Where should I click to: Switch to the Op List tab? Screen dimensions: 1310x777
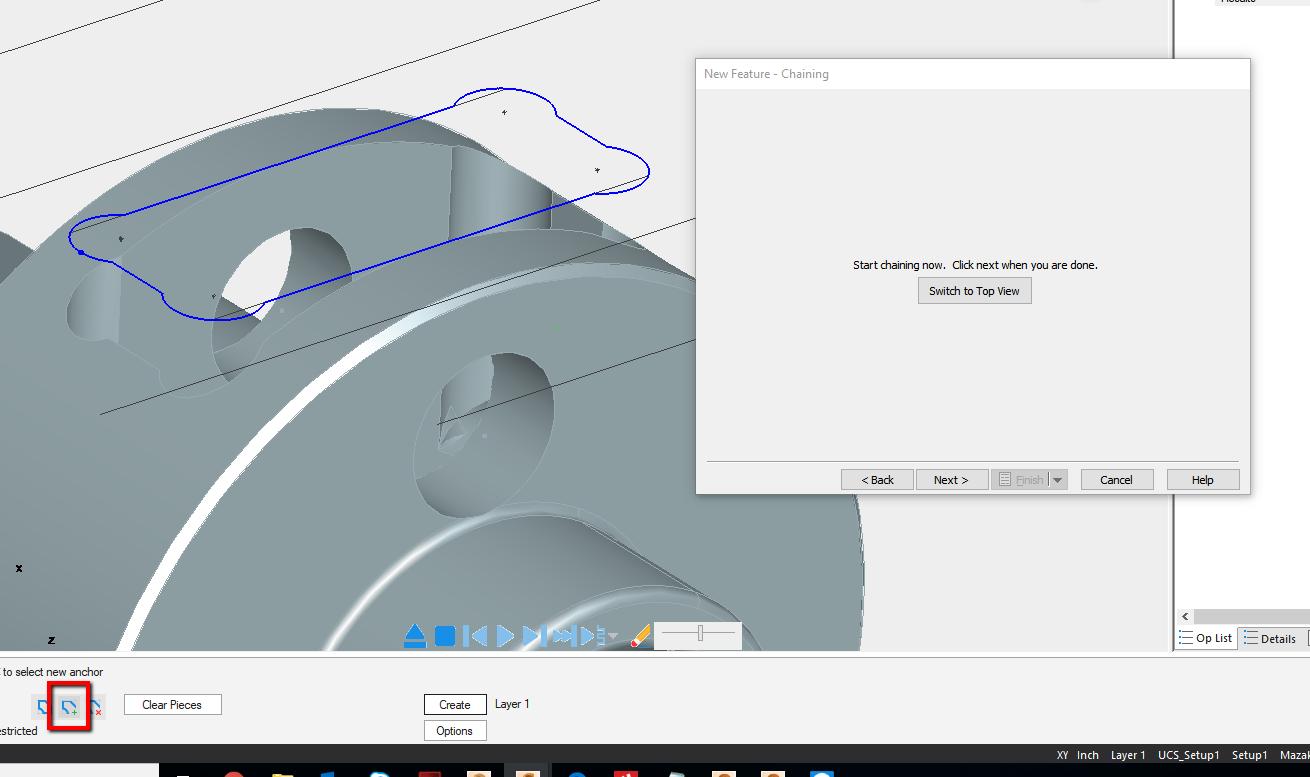pyautogui.click(x=1204, y=638)
